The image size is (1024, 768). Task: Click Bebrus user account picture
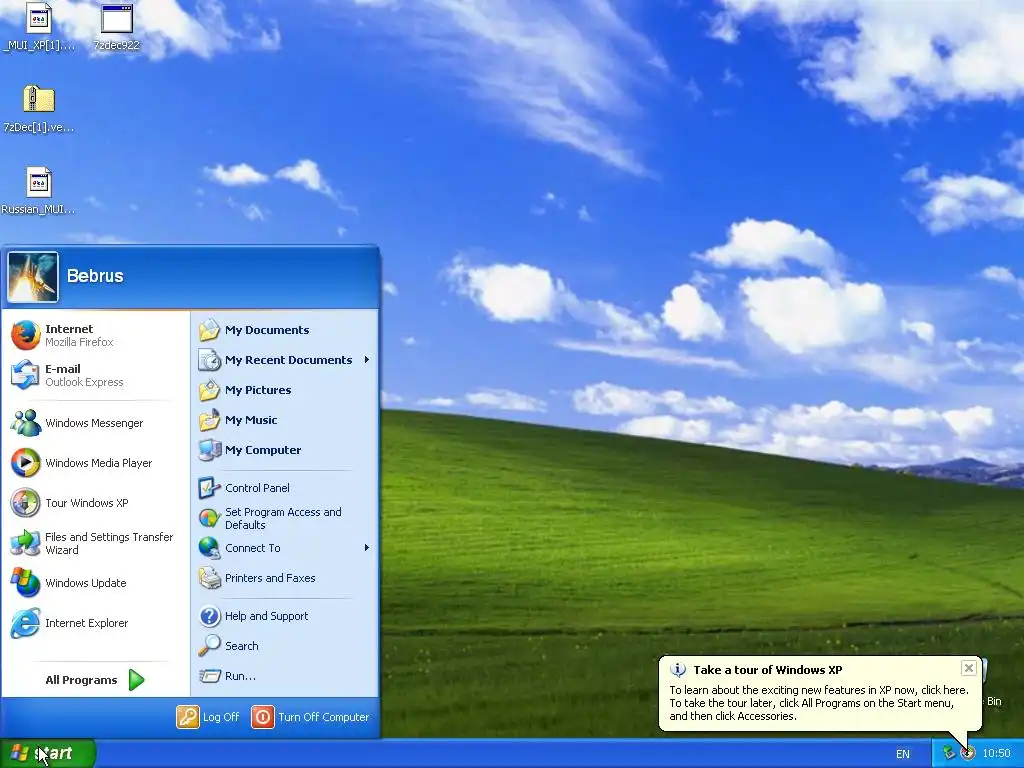(x=33, y=278)
